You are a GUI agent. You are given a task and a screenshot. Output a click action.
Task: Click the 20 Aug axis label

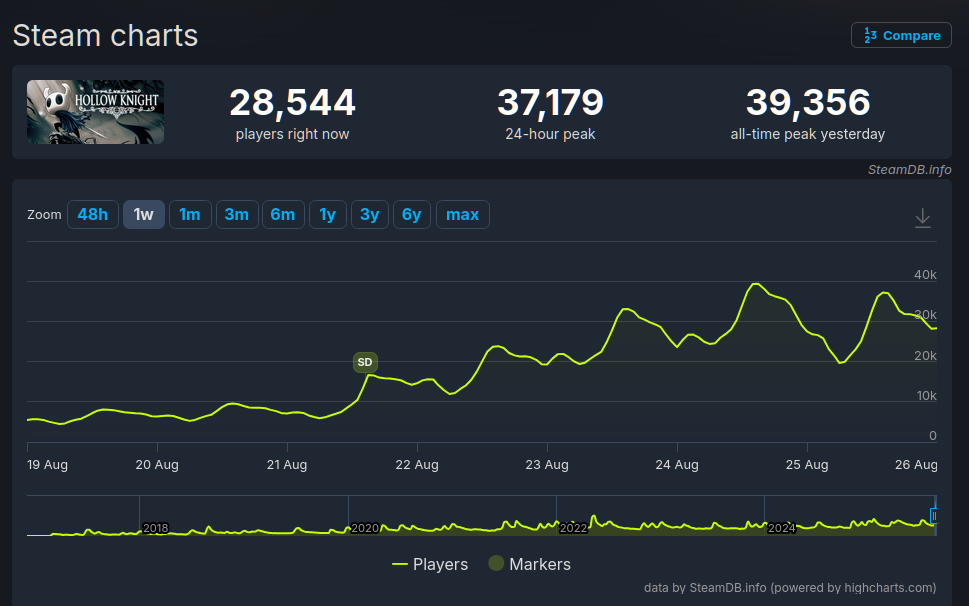tap(157, 465)
